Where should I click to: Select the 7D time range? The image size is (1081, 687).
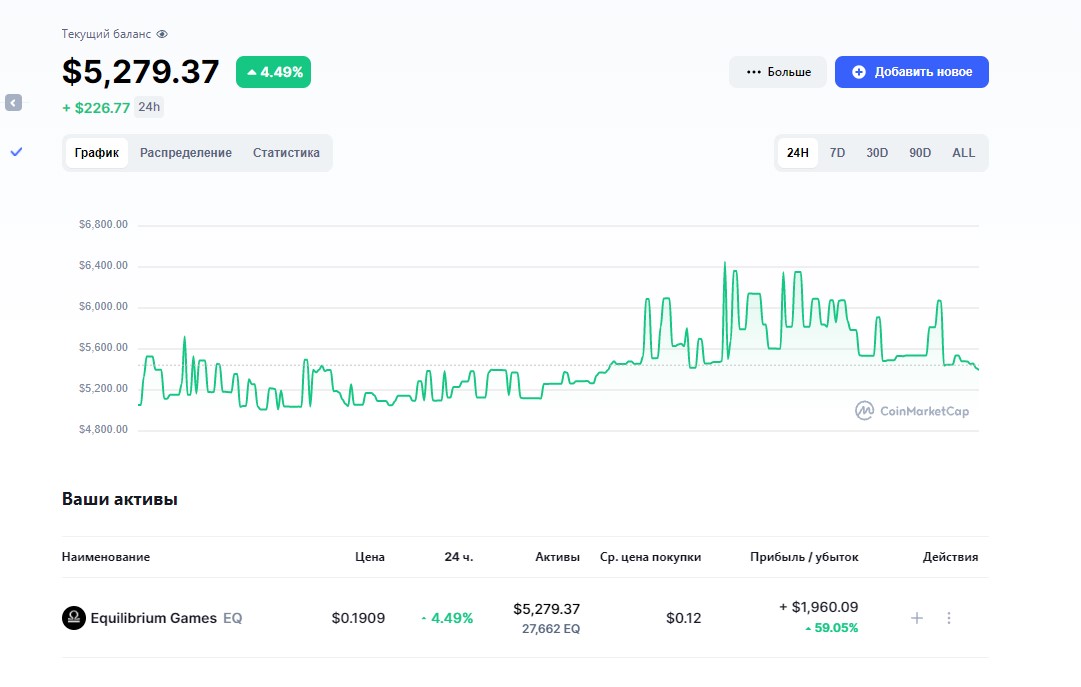click(837, 152)
